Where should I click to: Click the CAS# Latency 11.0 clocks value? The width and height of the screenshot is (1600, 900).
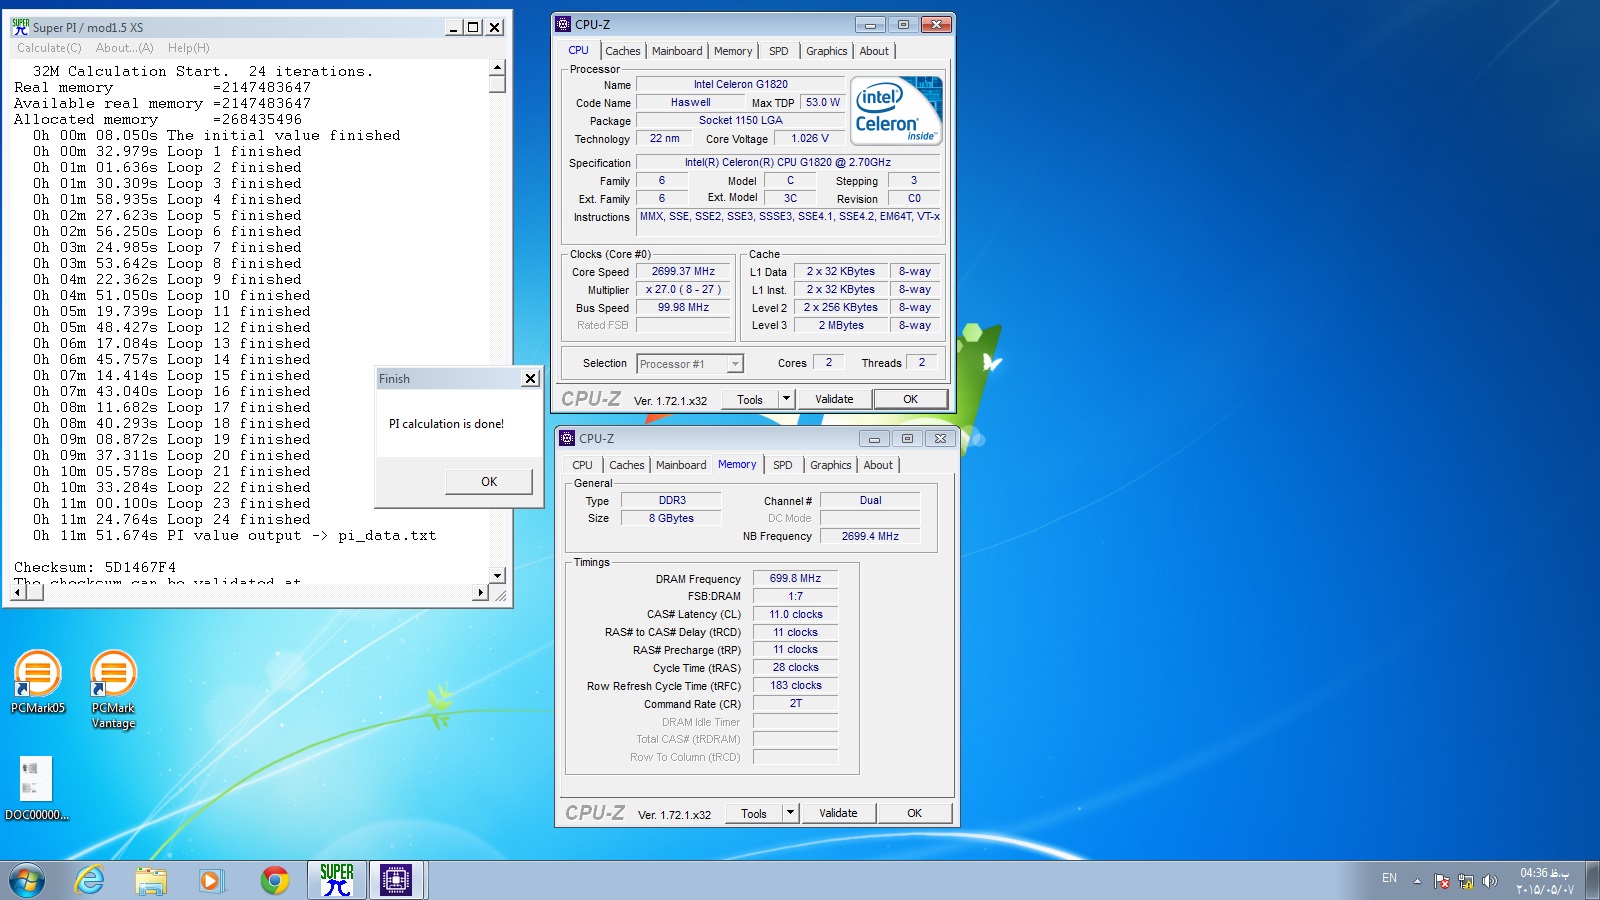[x=795, y=614]
